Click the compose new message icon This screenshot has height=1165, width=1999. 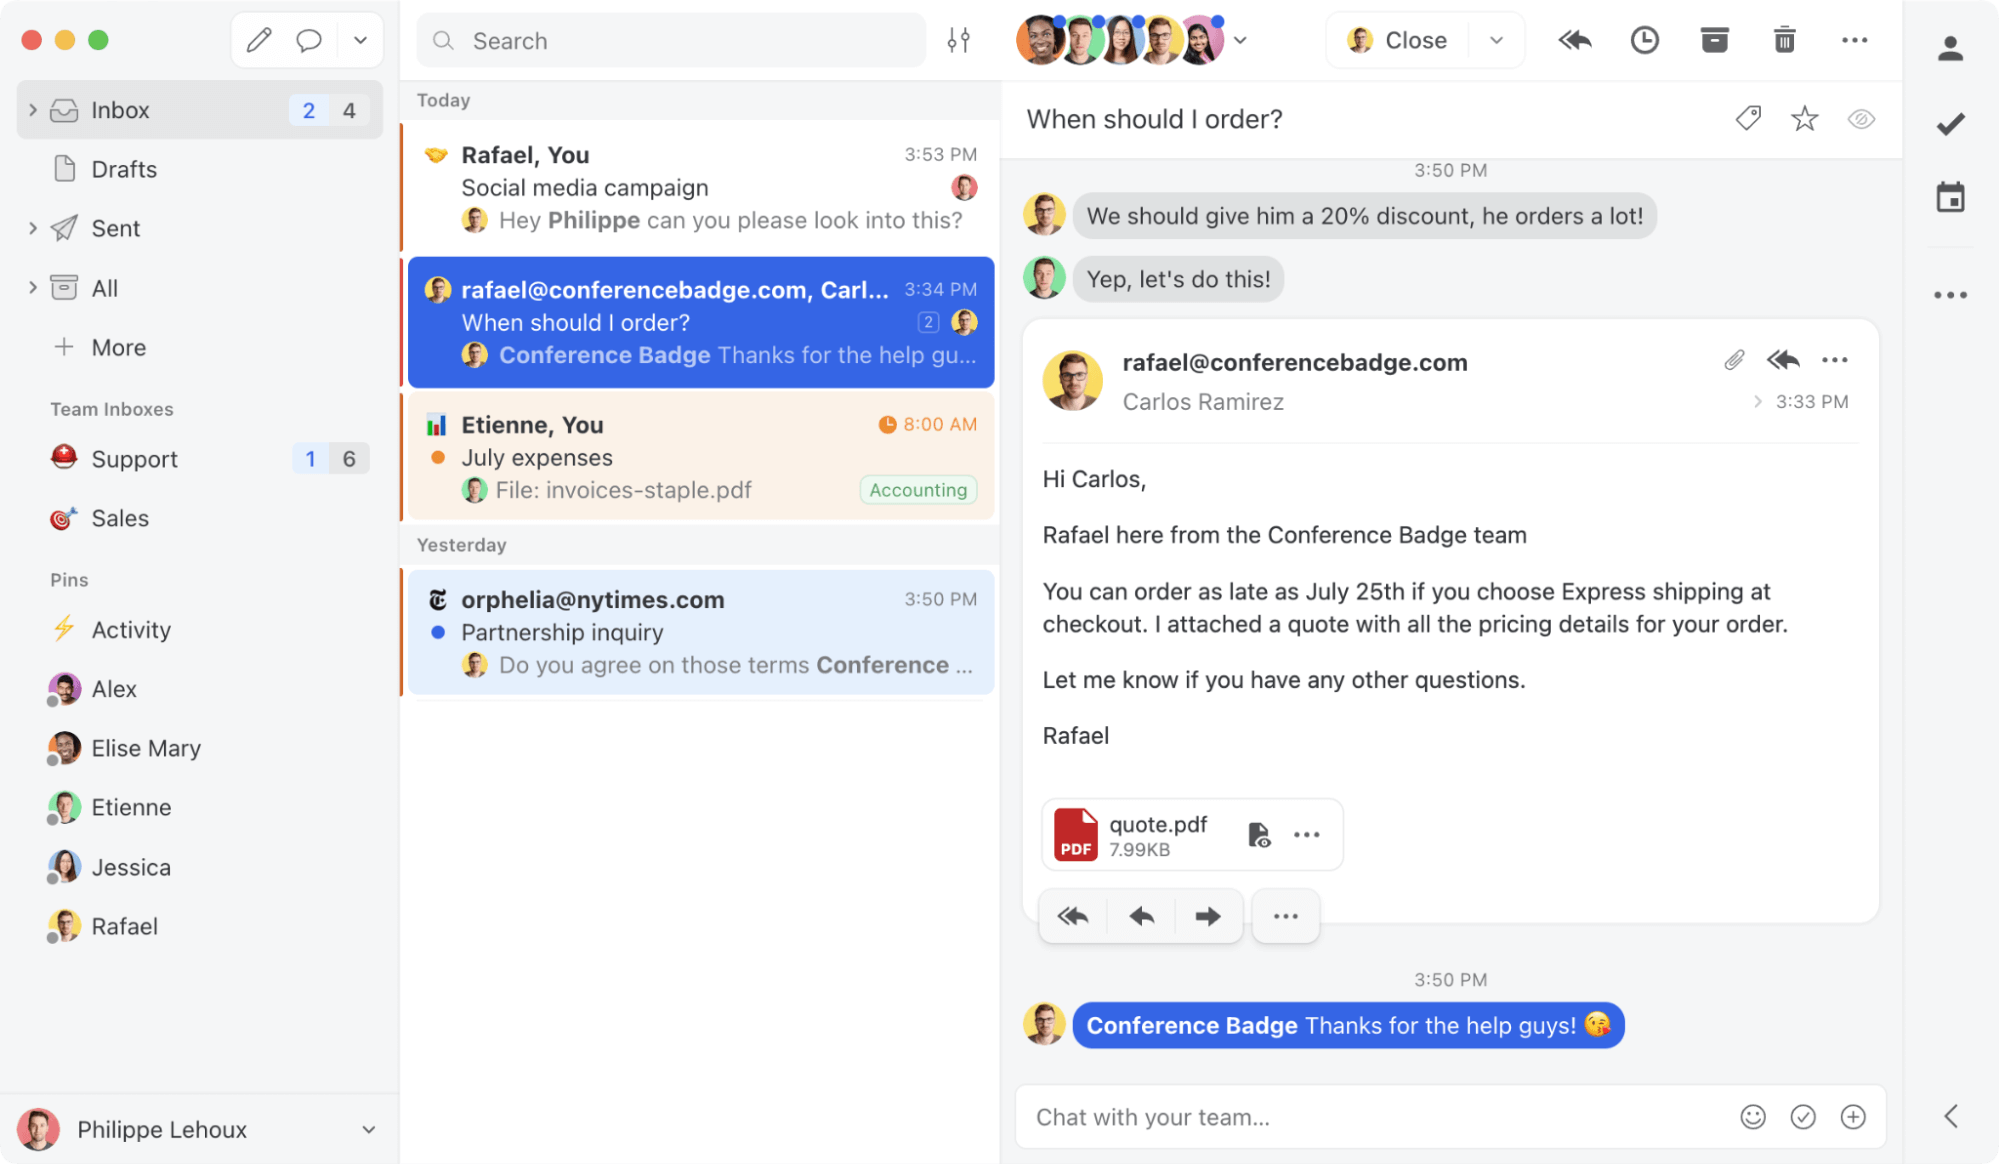[258, 40]
